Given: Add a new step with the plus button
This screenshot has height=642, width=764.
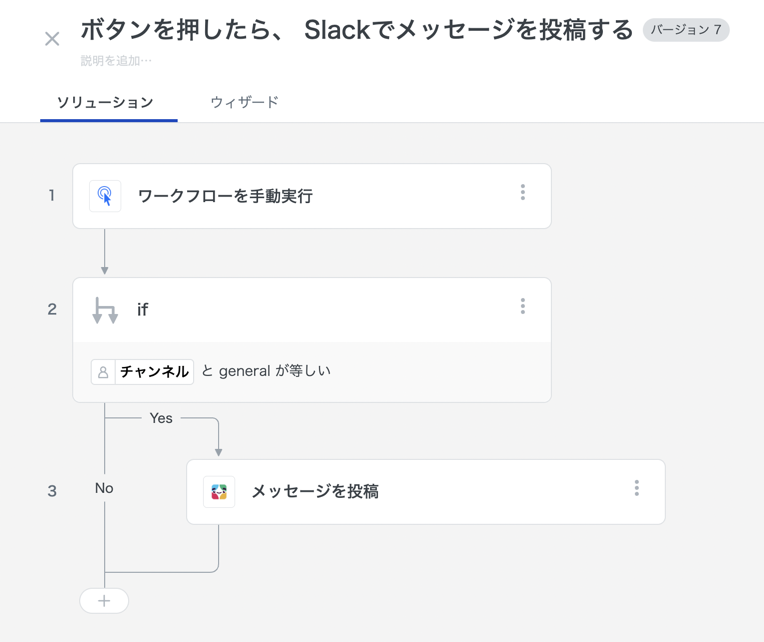Looking at the screenshot, I should click(104, 601).
